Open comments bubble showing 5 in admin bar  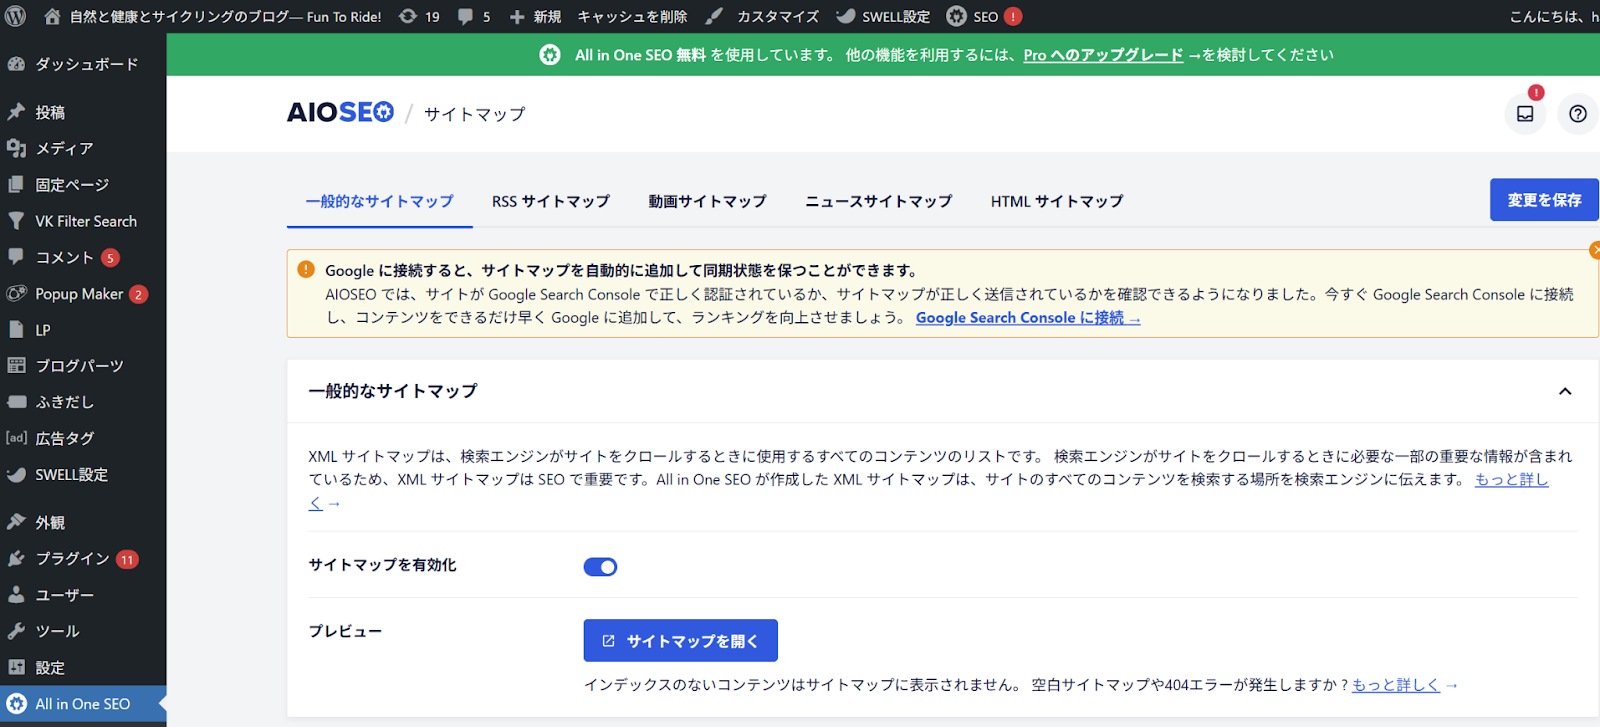[x=474, y=16]
